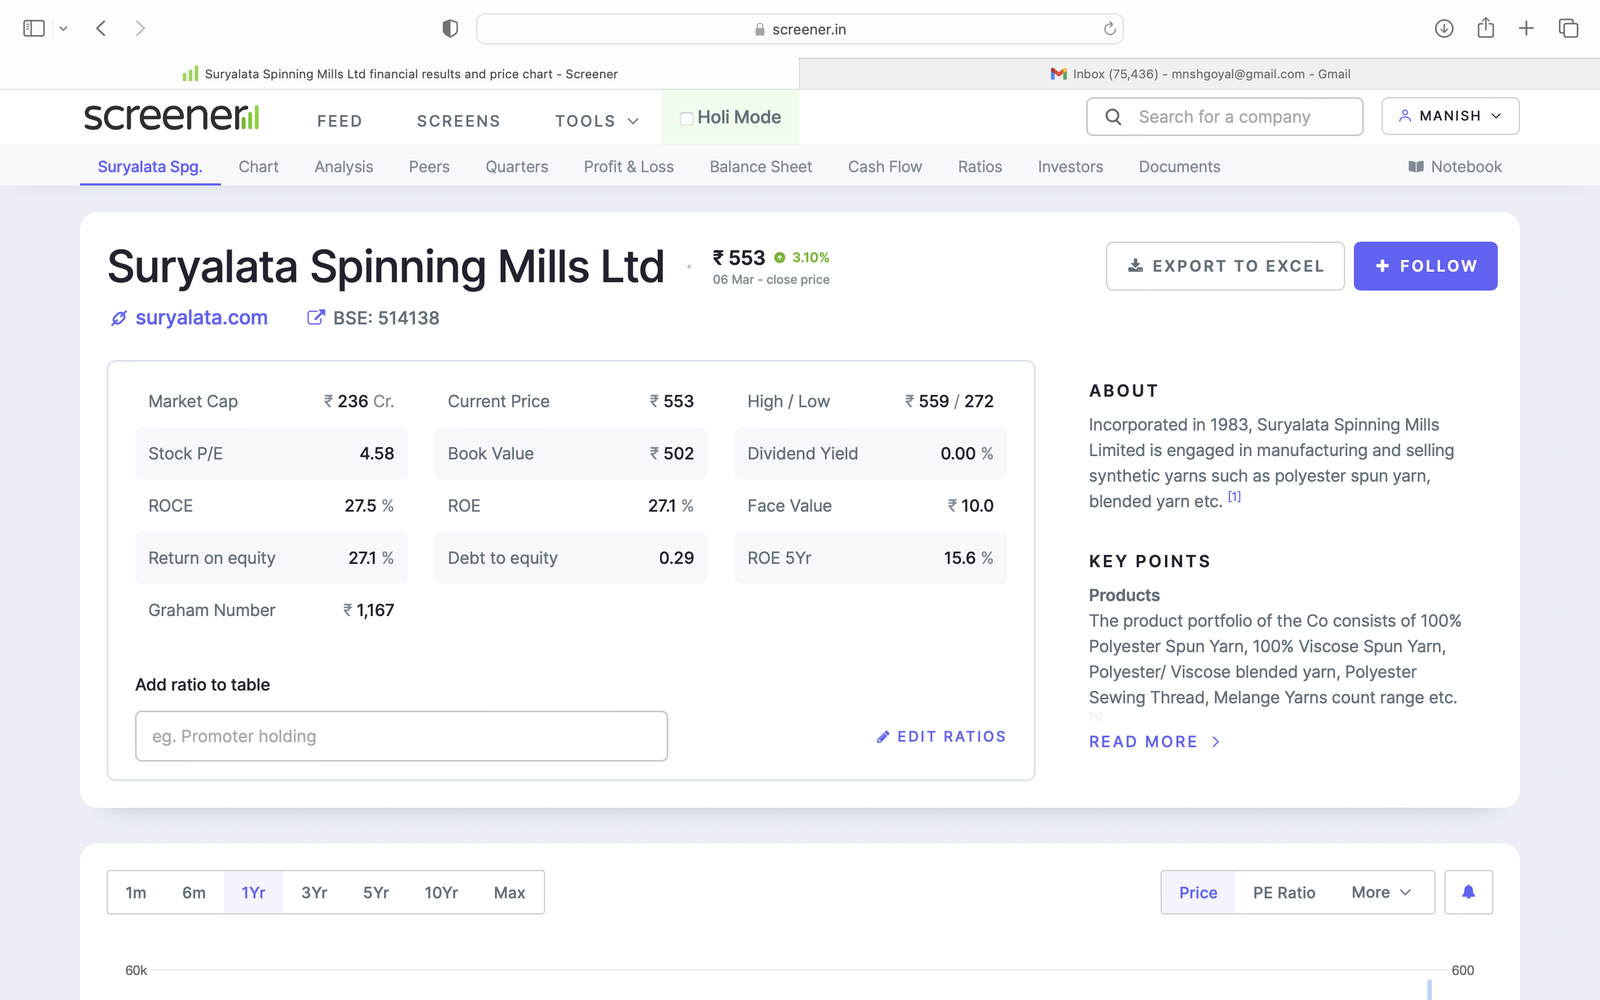Click the Safari sidebar toggle icon
1600x1000 pixels.
[34, 29]
